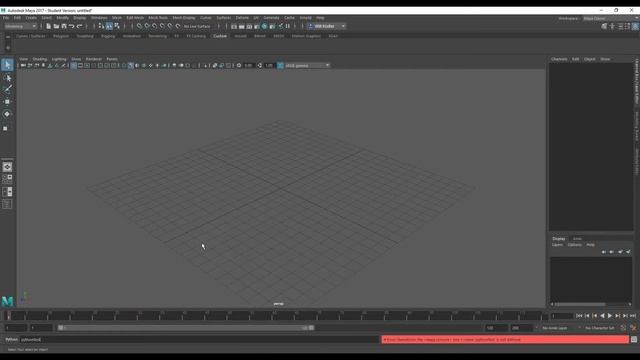640x360 pixels.
Task: Open the Mesh Tools menu
Action: (x=158, y=18)
